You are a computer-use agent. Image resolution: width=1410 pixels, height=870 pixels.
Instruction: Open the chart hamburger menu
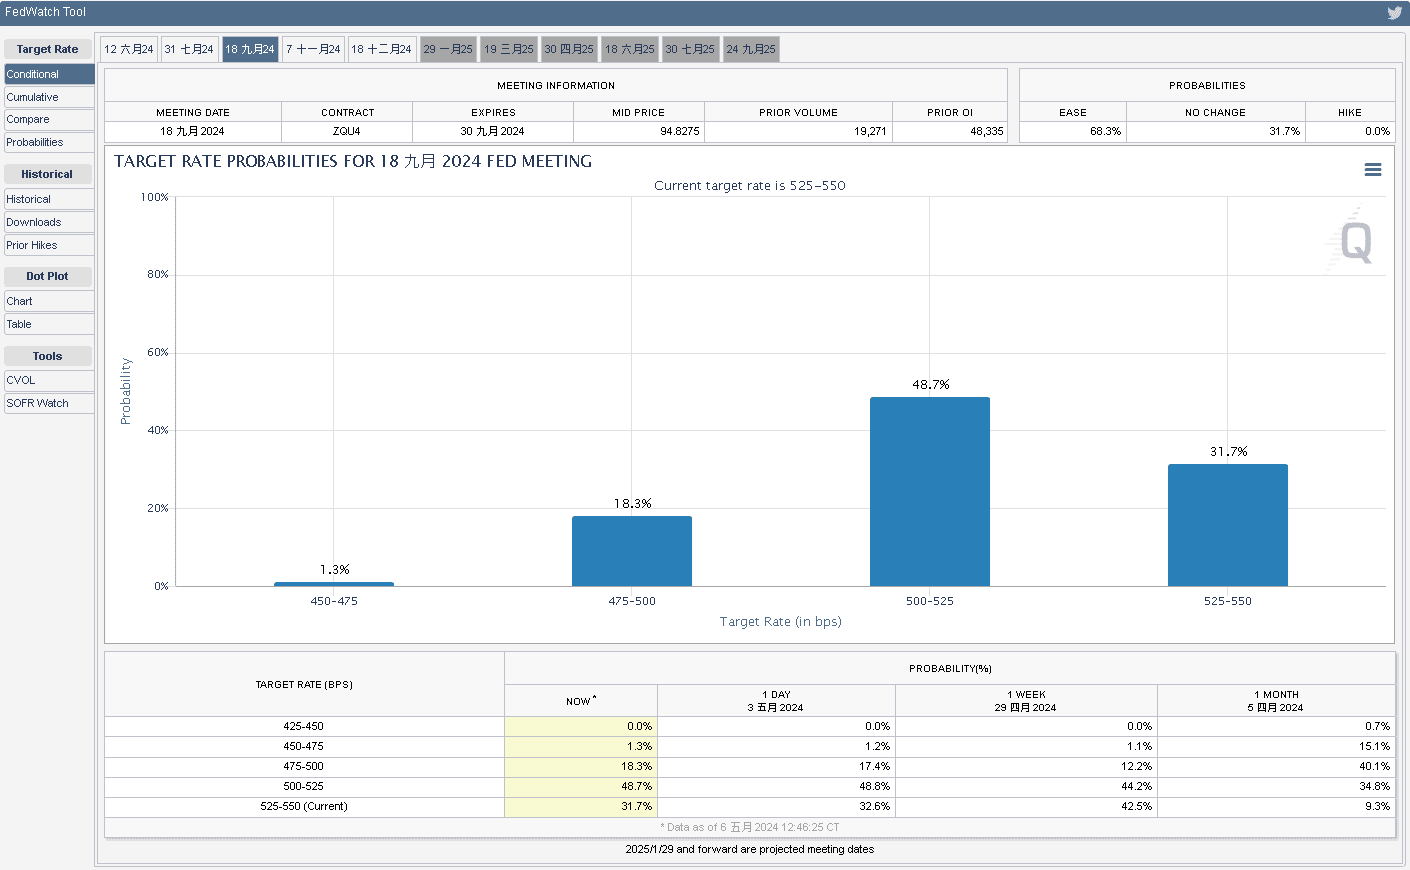[1373, 170]
